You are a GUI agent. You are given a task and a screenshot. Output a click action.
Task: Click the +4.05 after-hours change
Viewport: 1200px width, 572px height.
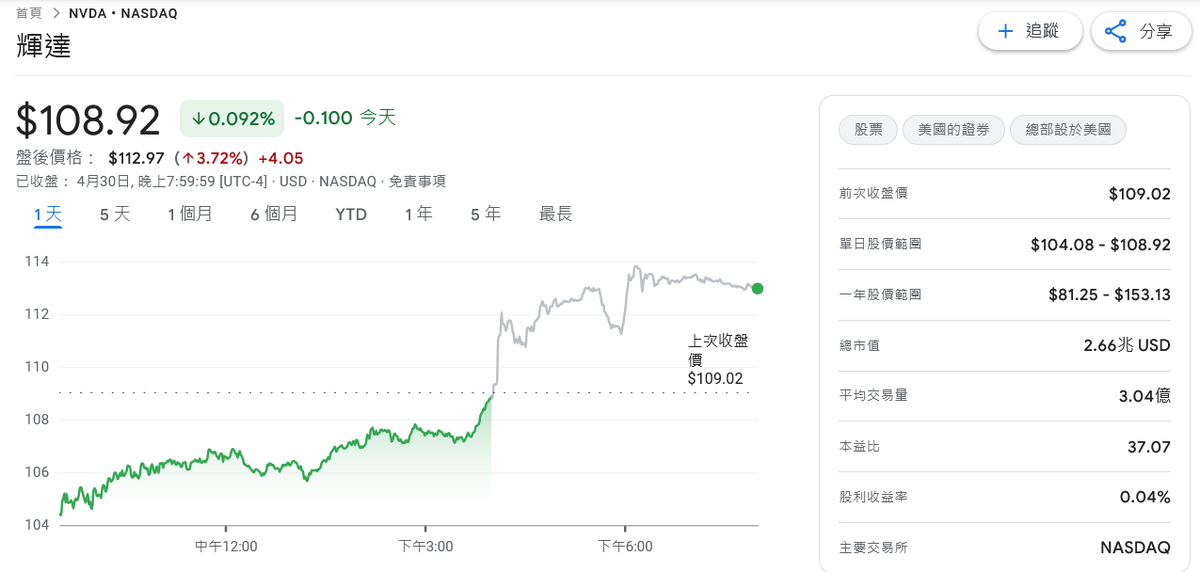click(281, 158)
